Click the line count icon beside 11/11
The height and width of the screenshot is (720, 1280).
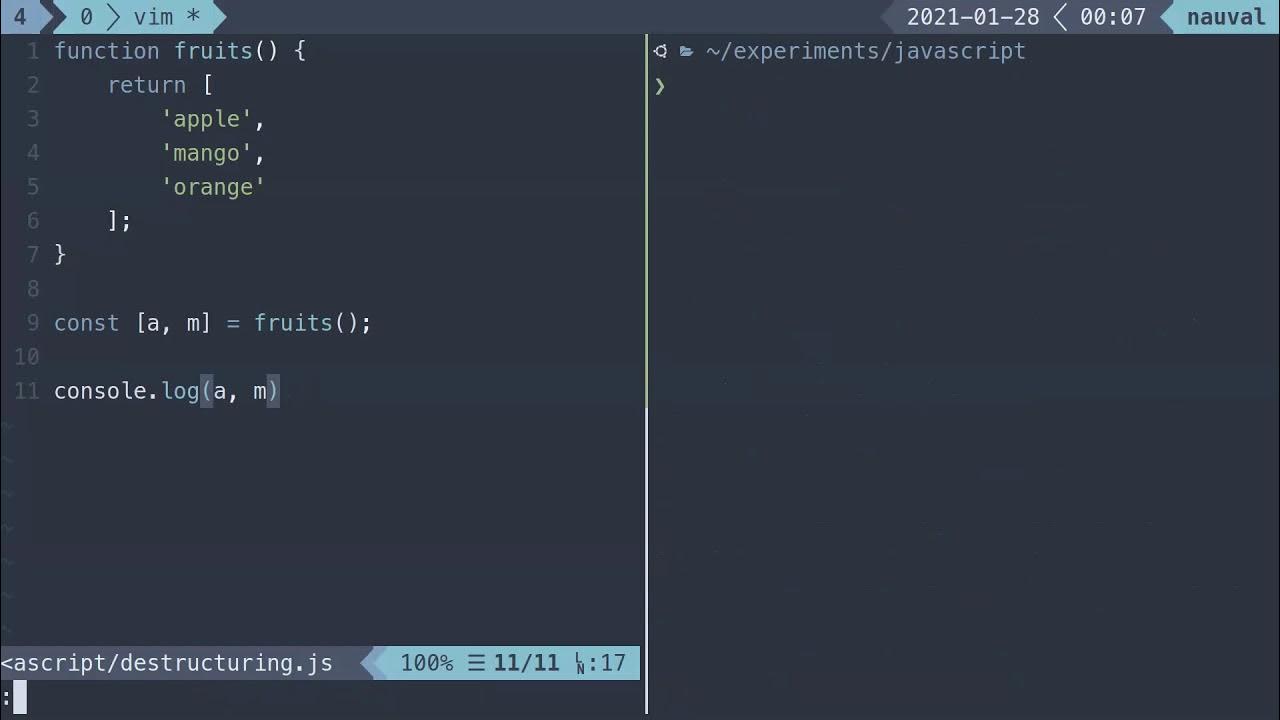[x=476, y=663]
